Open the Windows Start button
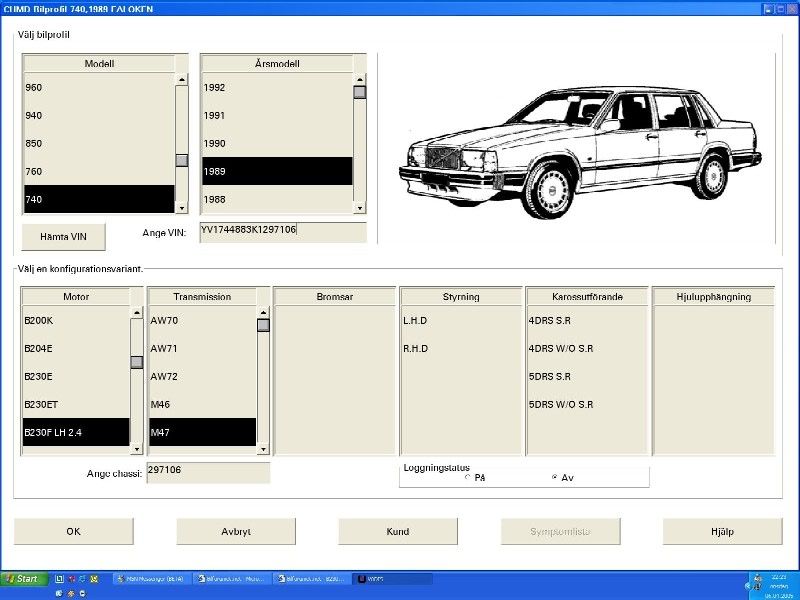This screenshot has height=600, width=800. tap(22, 579)
